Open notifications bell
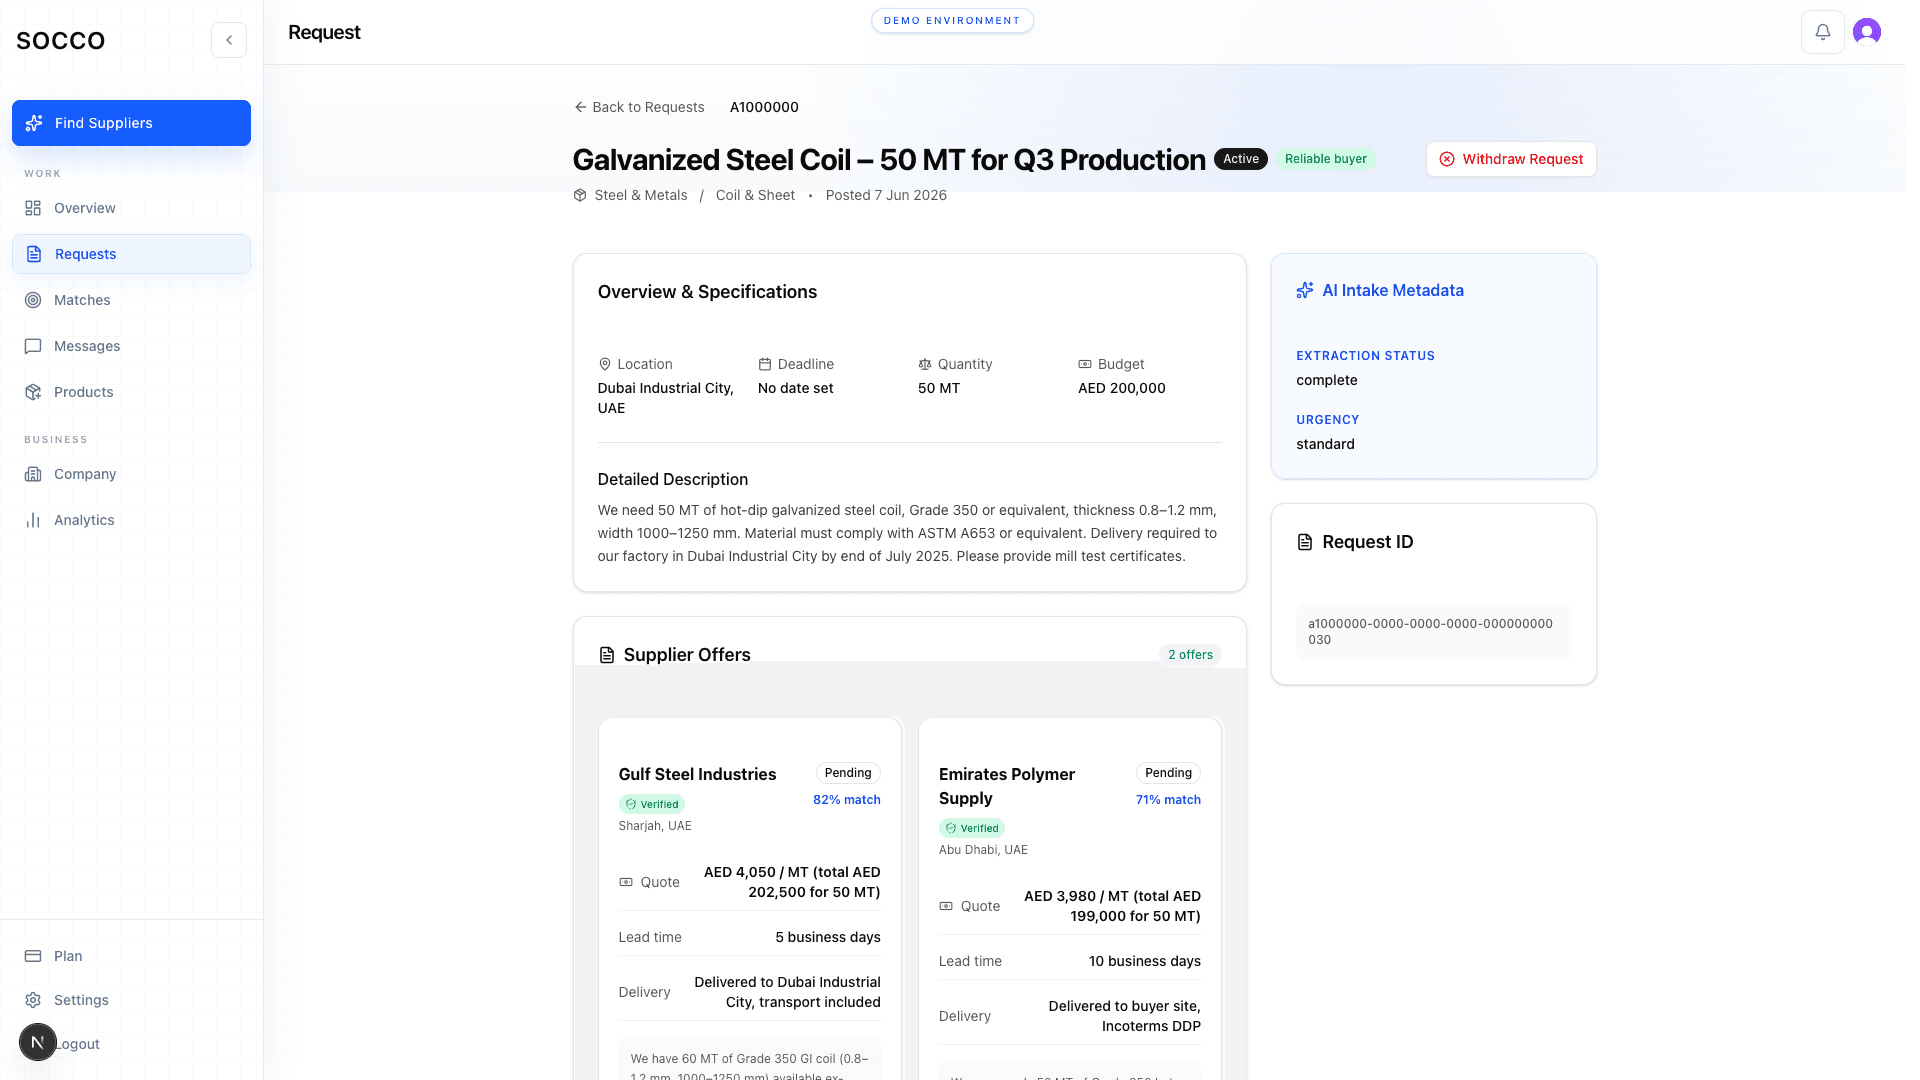The image size is (1920, 1080). [x=1822, y=32]
